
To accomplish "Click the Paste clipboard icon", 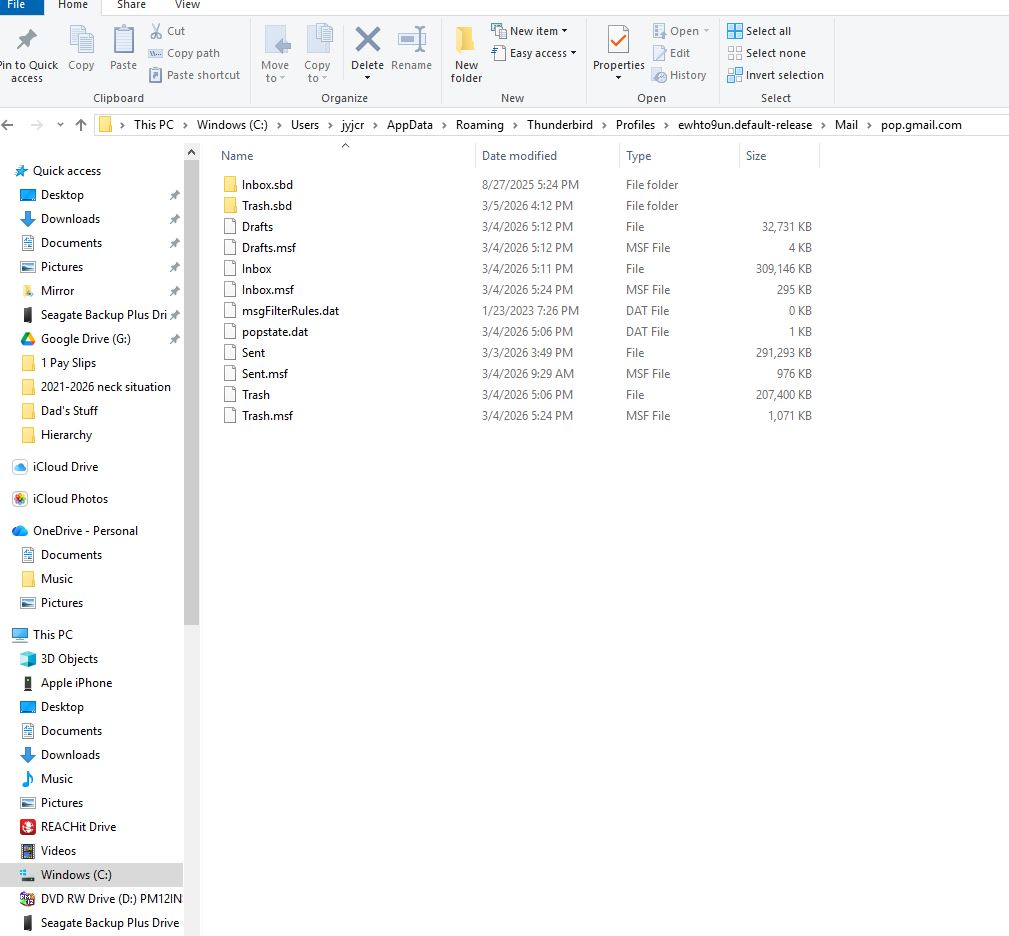I will (x=124, y=40).
